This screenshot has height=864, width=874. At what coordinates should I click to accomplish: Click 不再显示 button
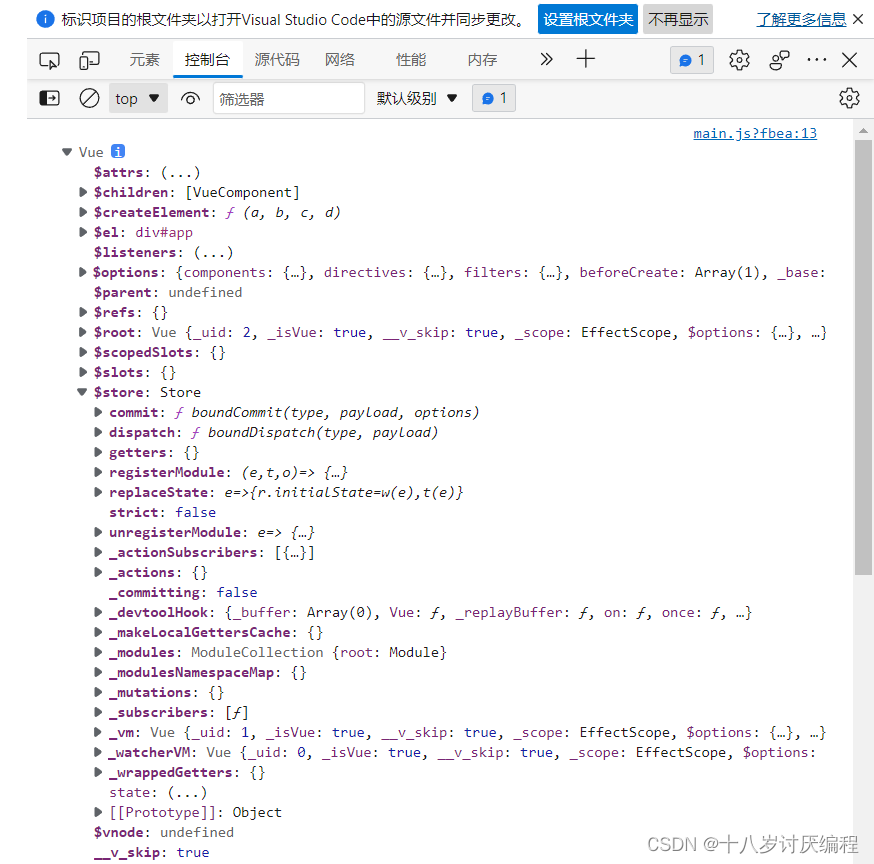tap(678, 19)
